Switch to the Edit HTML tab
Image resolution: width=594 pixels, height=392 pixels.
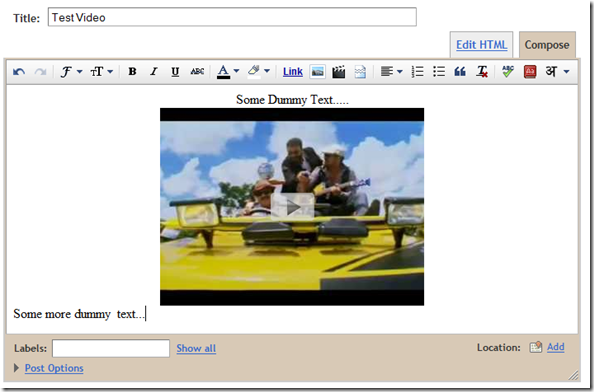481,45
